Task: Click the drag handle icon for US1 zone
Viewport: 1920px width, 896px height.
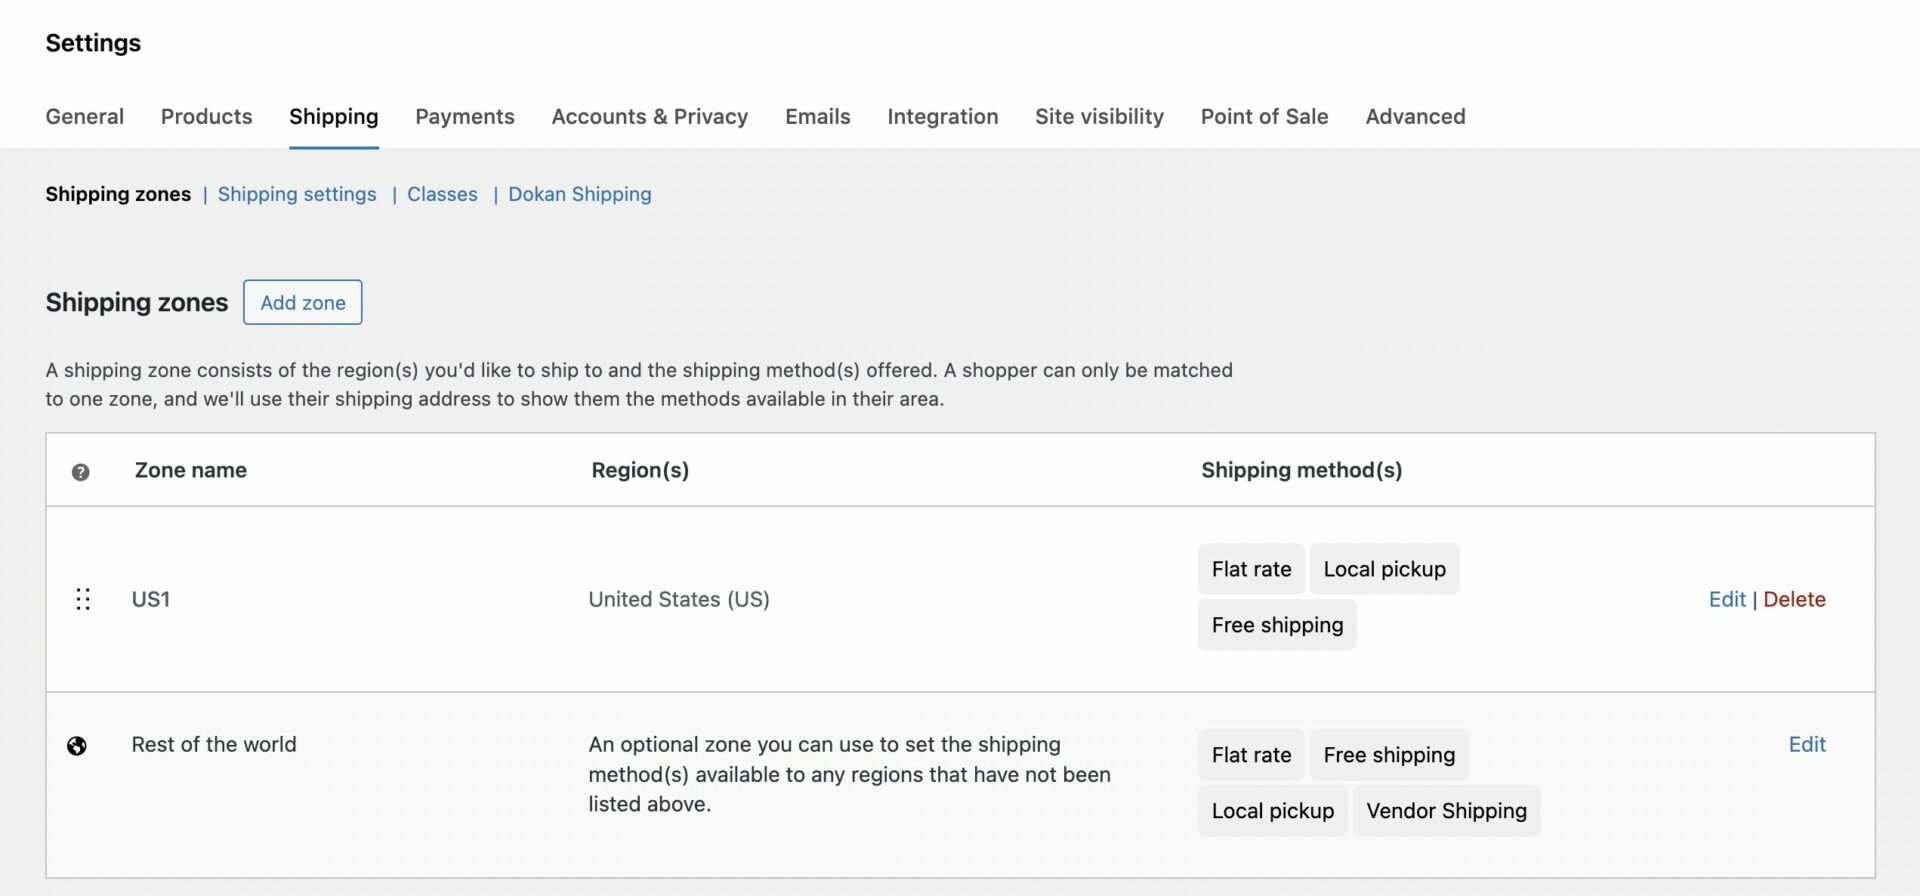Action: pos(83,599)
